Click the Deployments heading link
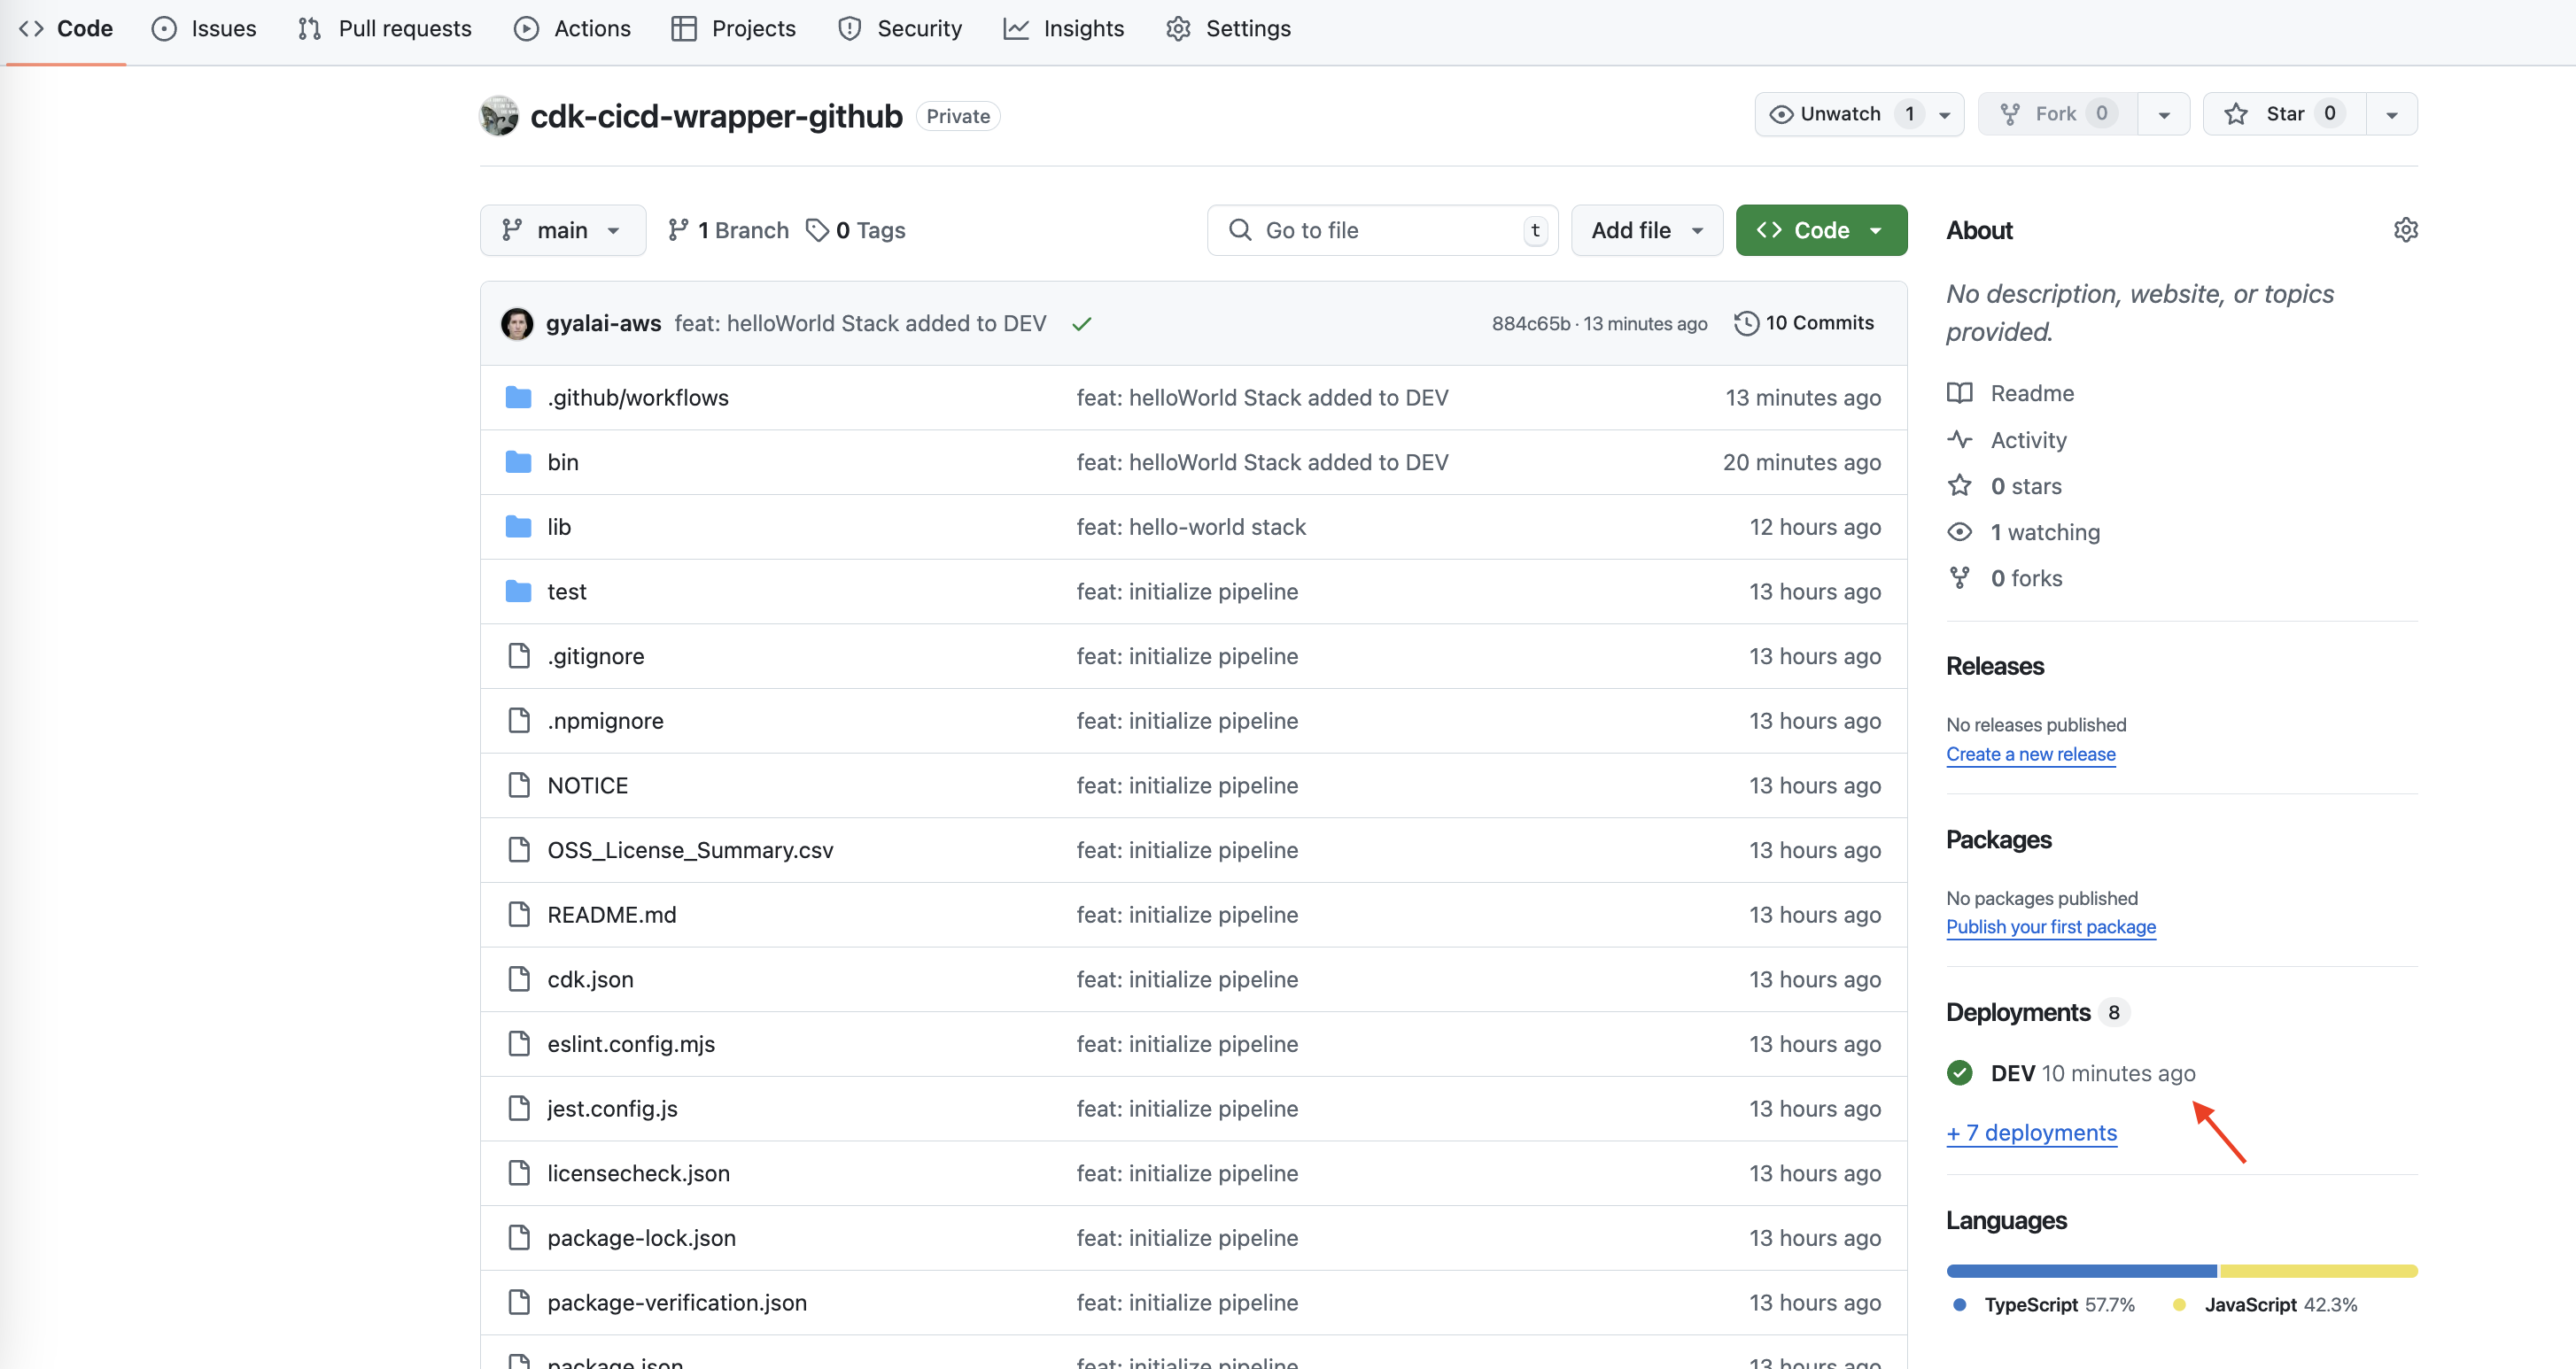 click(2018, 1012)
